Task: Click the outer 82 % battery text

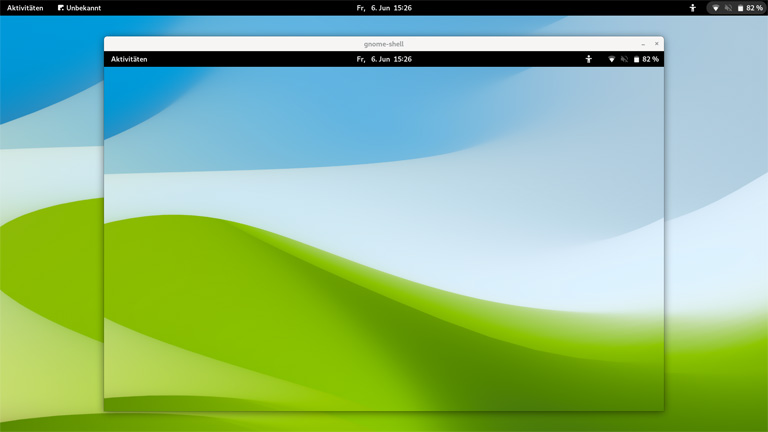Action: 754,8
